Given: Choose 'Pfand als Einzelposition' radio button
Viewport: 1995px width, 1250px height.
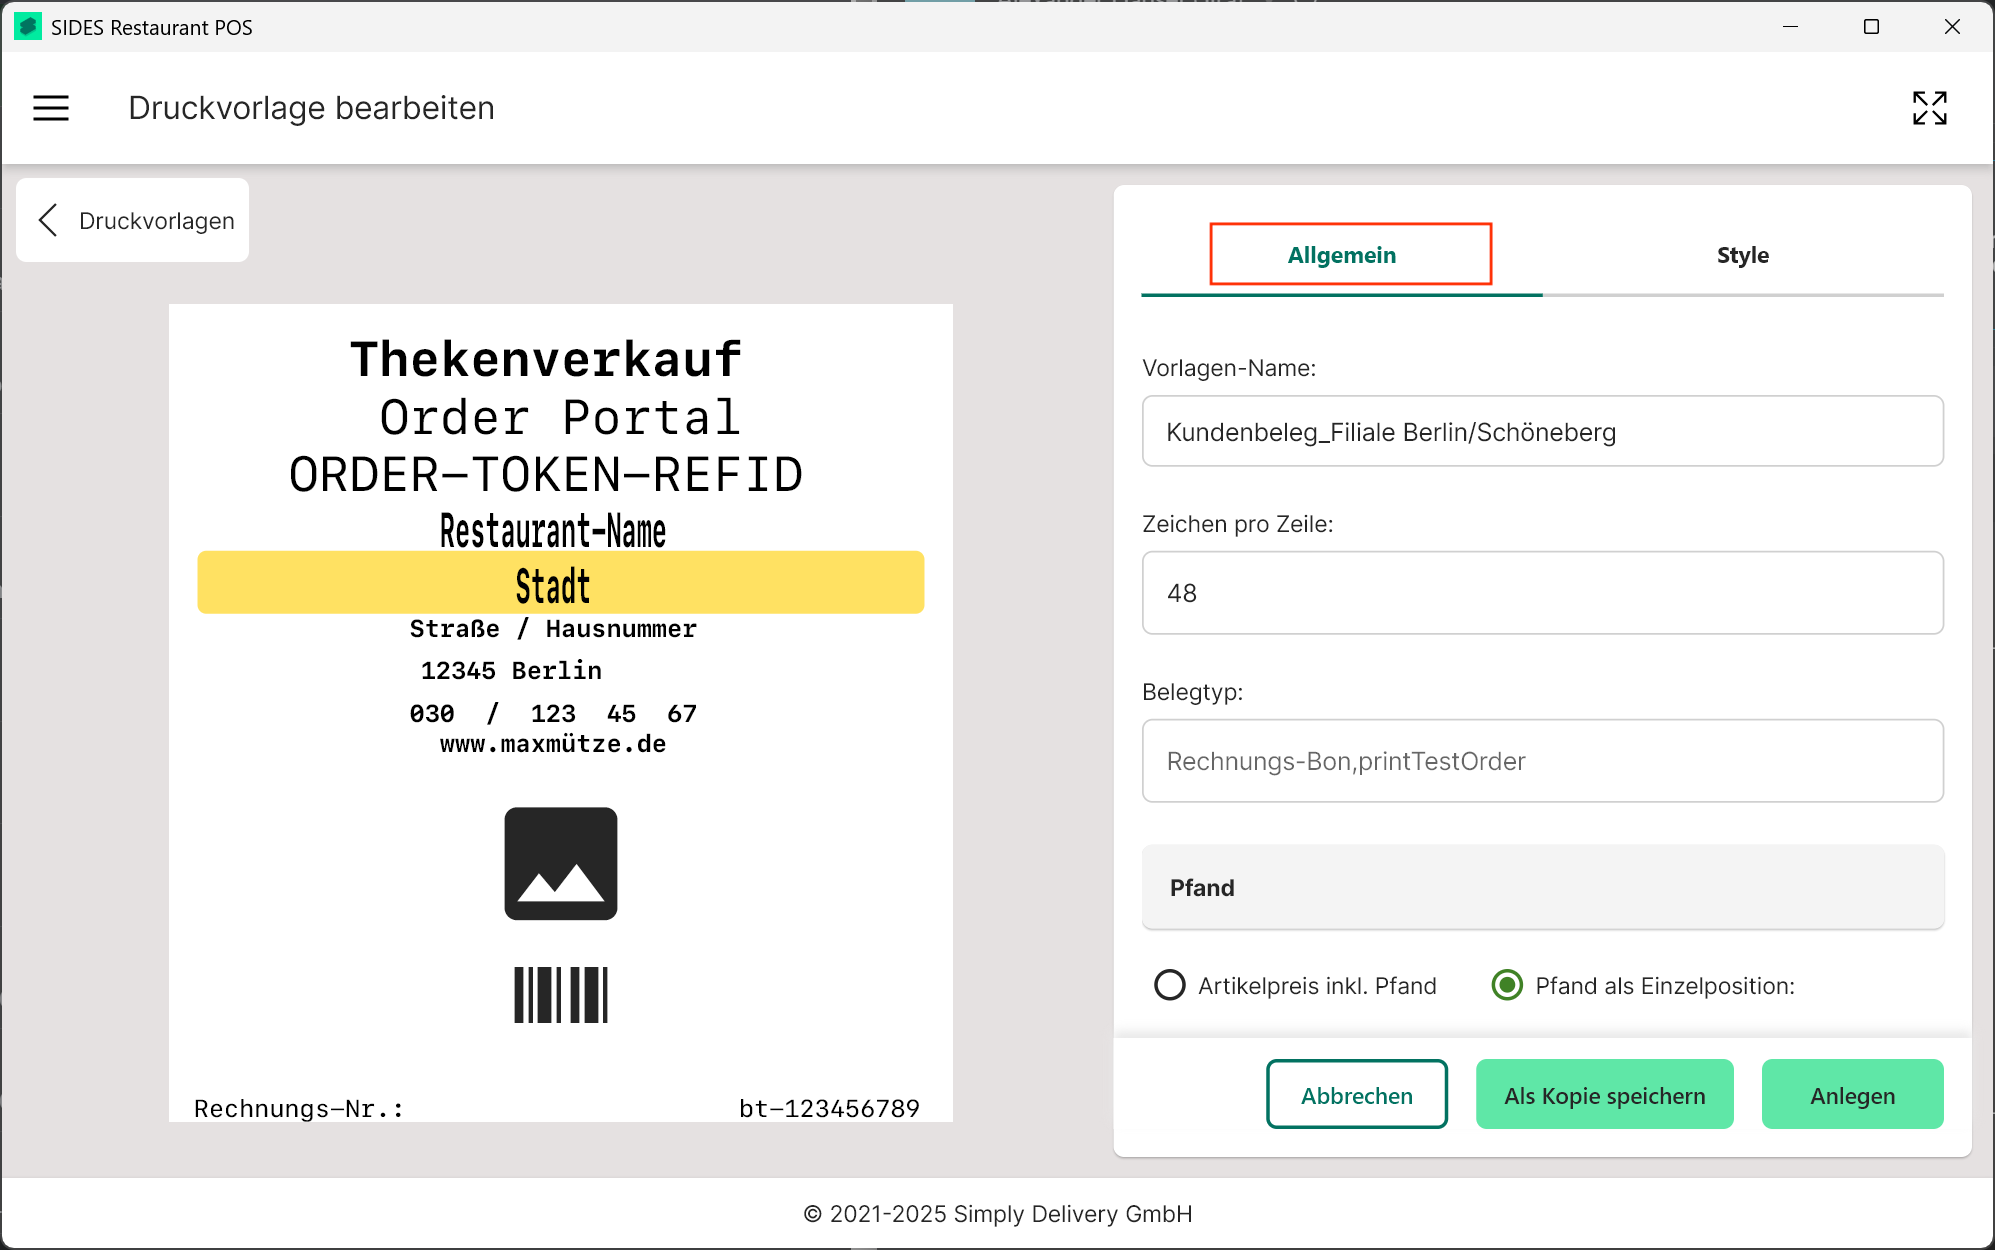Looking at the screenshot, I should pyautogui.click(x=1506, y=985).
